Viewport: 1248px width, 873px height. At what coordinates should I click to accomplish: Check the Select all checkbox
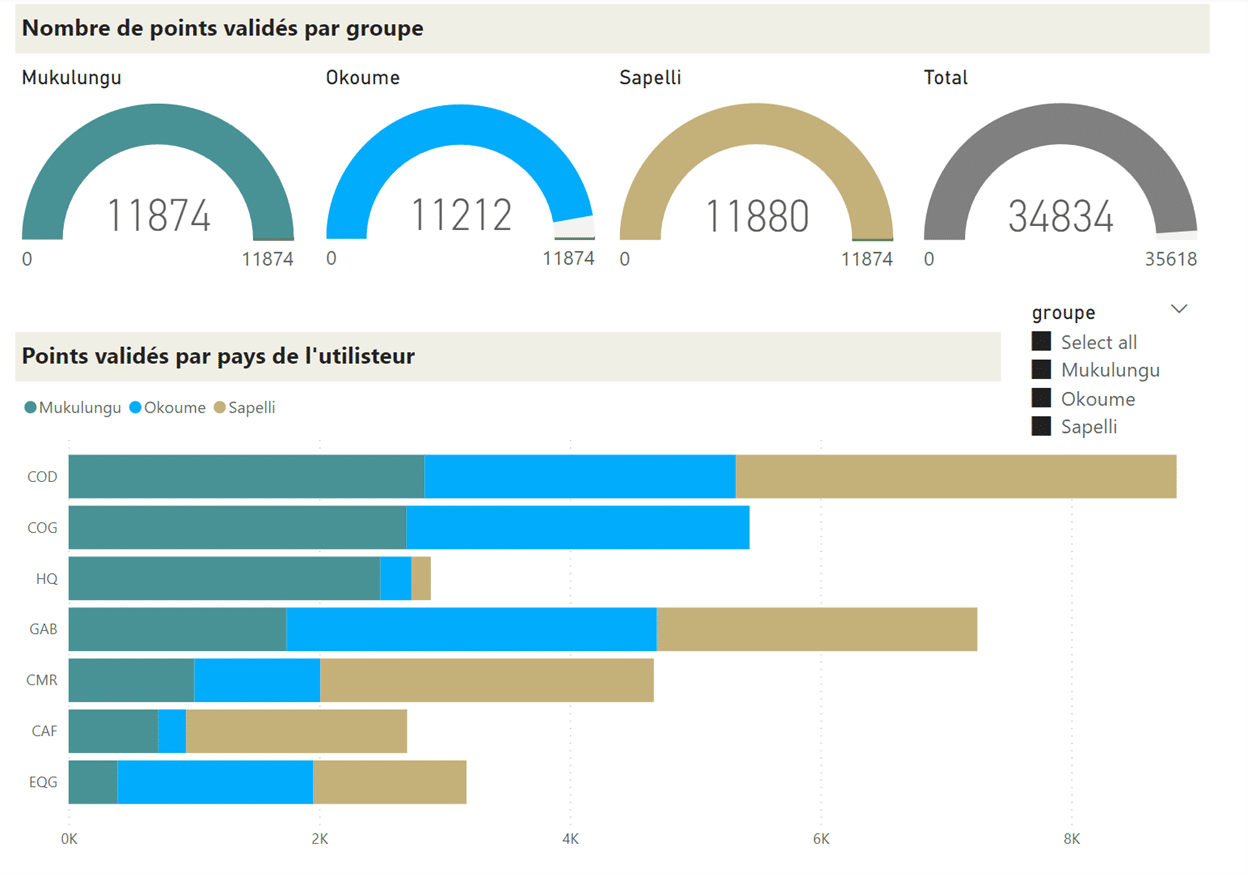(x=1041, y=342)
